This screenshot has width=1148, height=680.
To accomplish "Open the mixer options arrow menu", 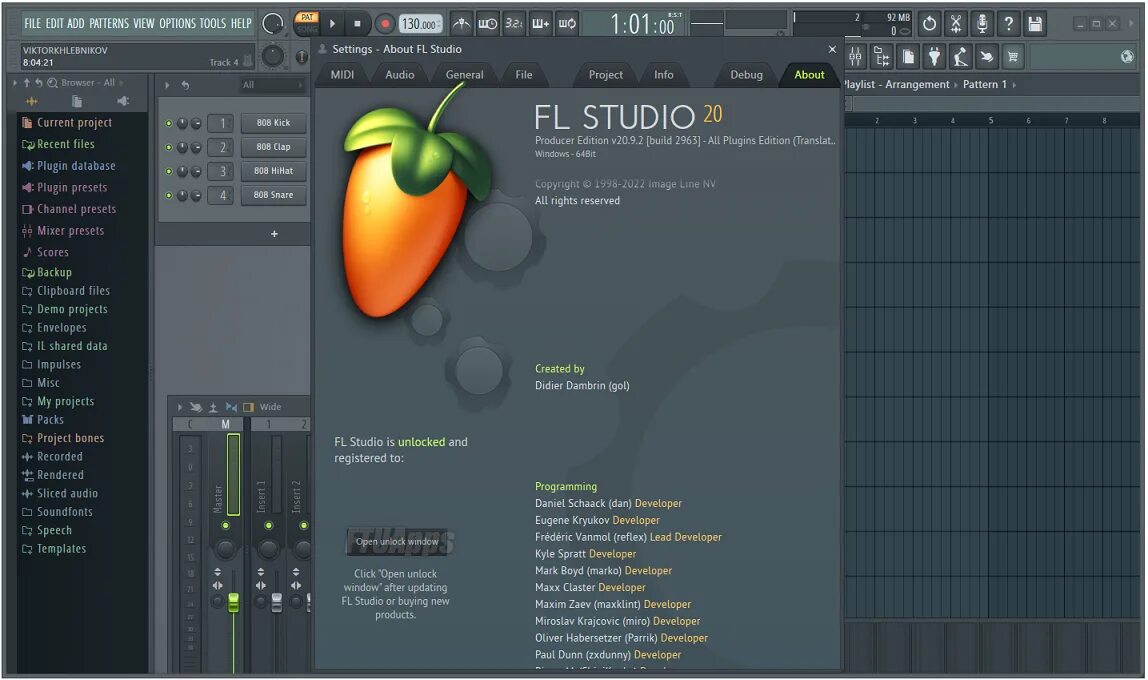I will [179, 407].
